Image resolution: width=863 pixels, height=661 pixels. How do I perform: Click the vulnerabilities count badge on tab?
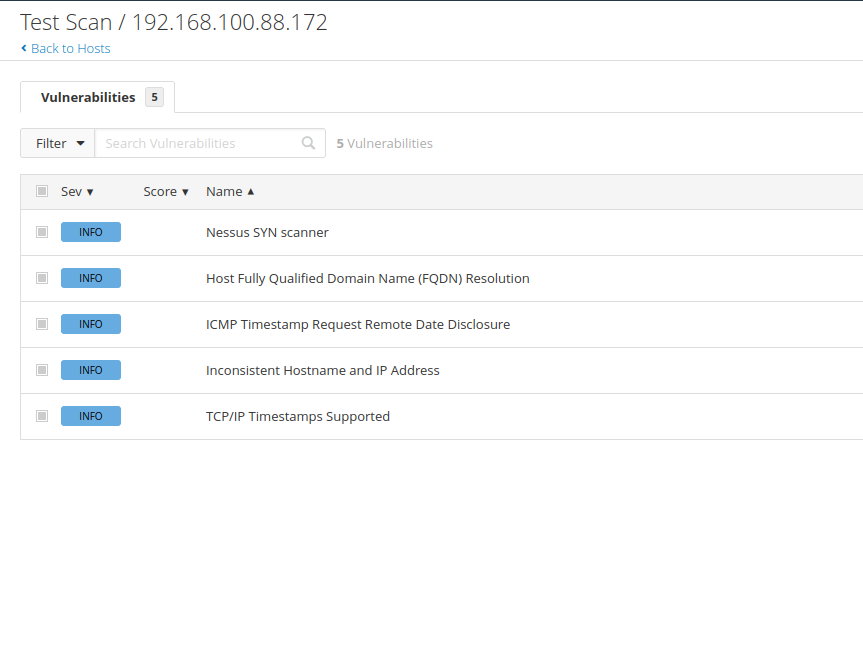pos(154,97)
